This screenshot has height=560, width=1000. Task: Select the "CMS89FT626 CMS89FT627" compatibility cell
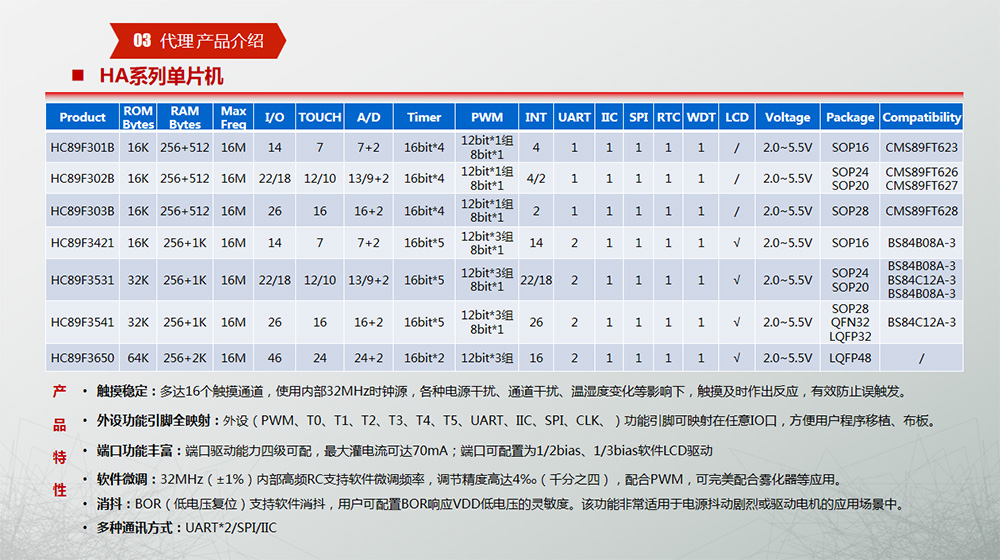click(922, 179)
